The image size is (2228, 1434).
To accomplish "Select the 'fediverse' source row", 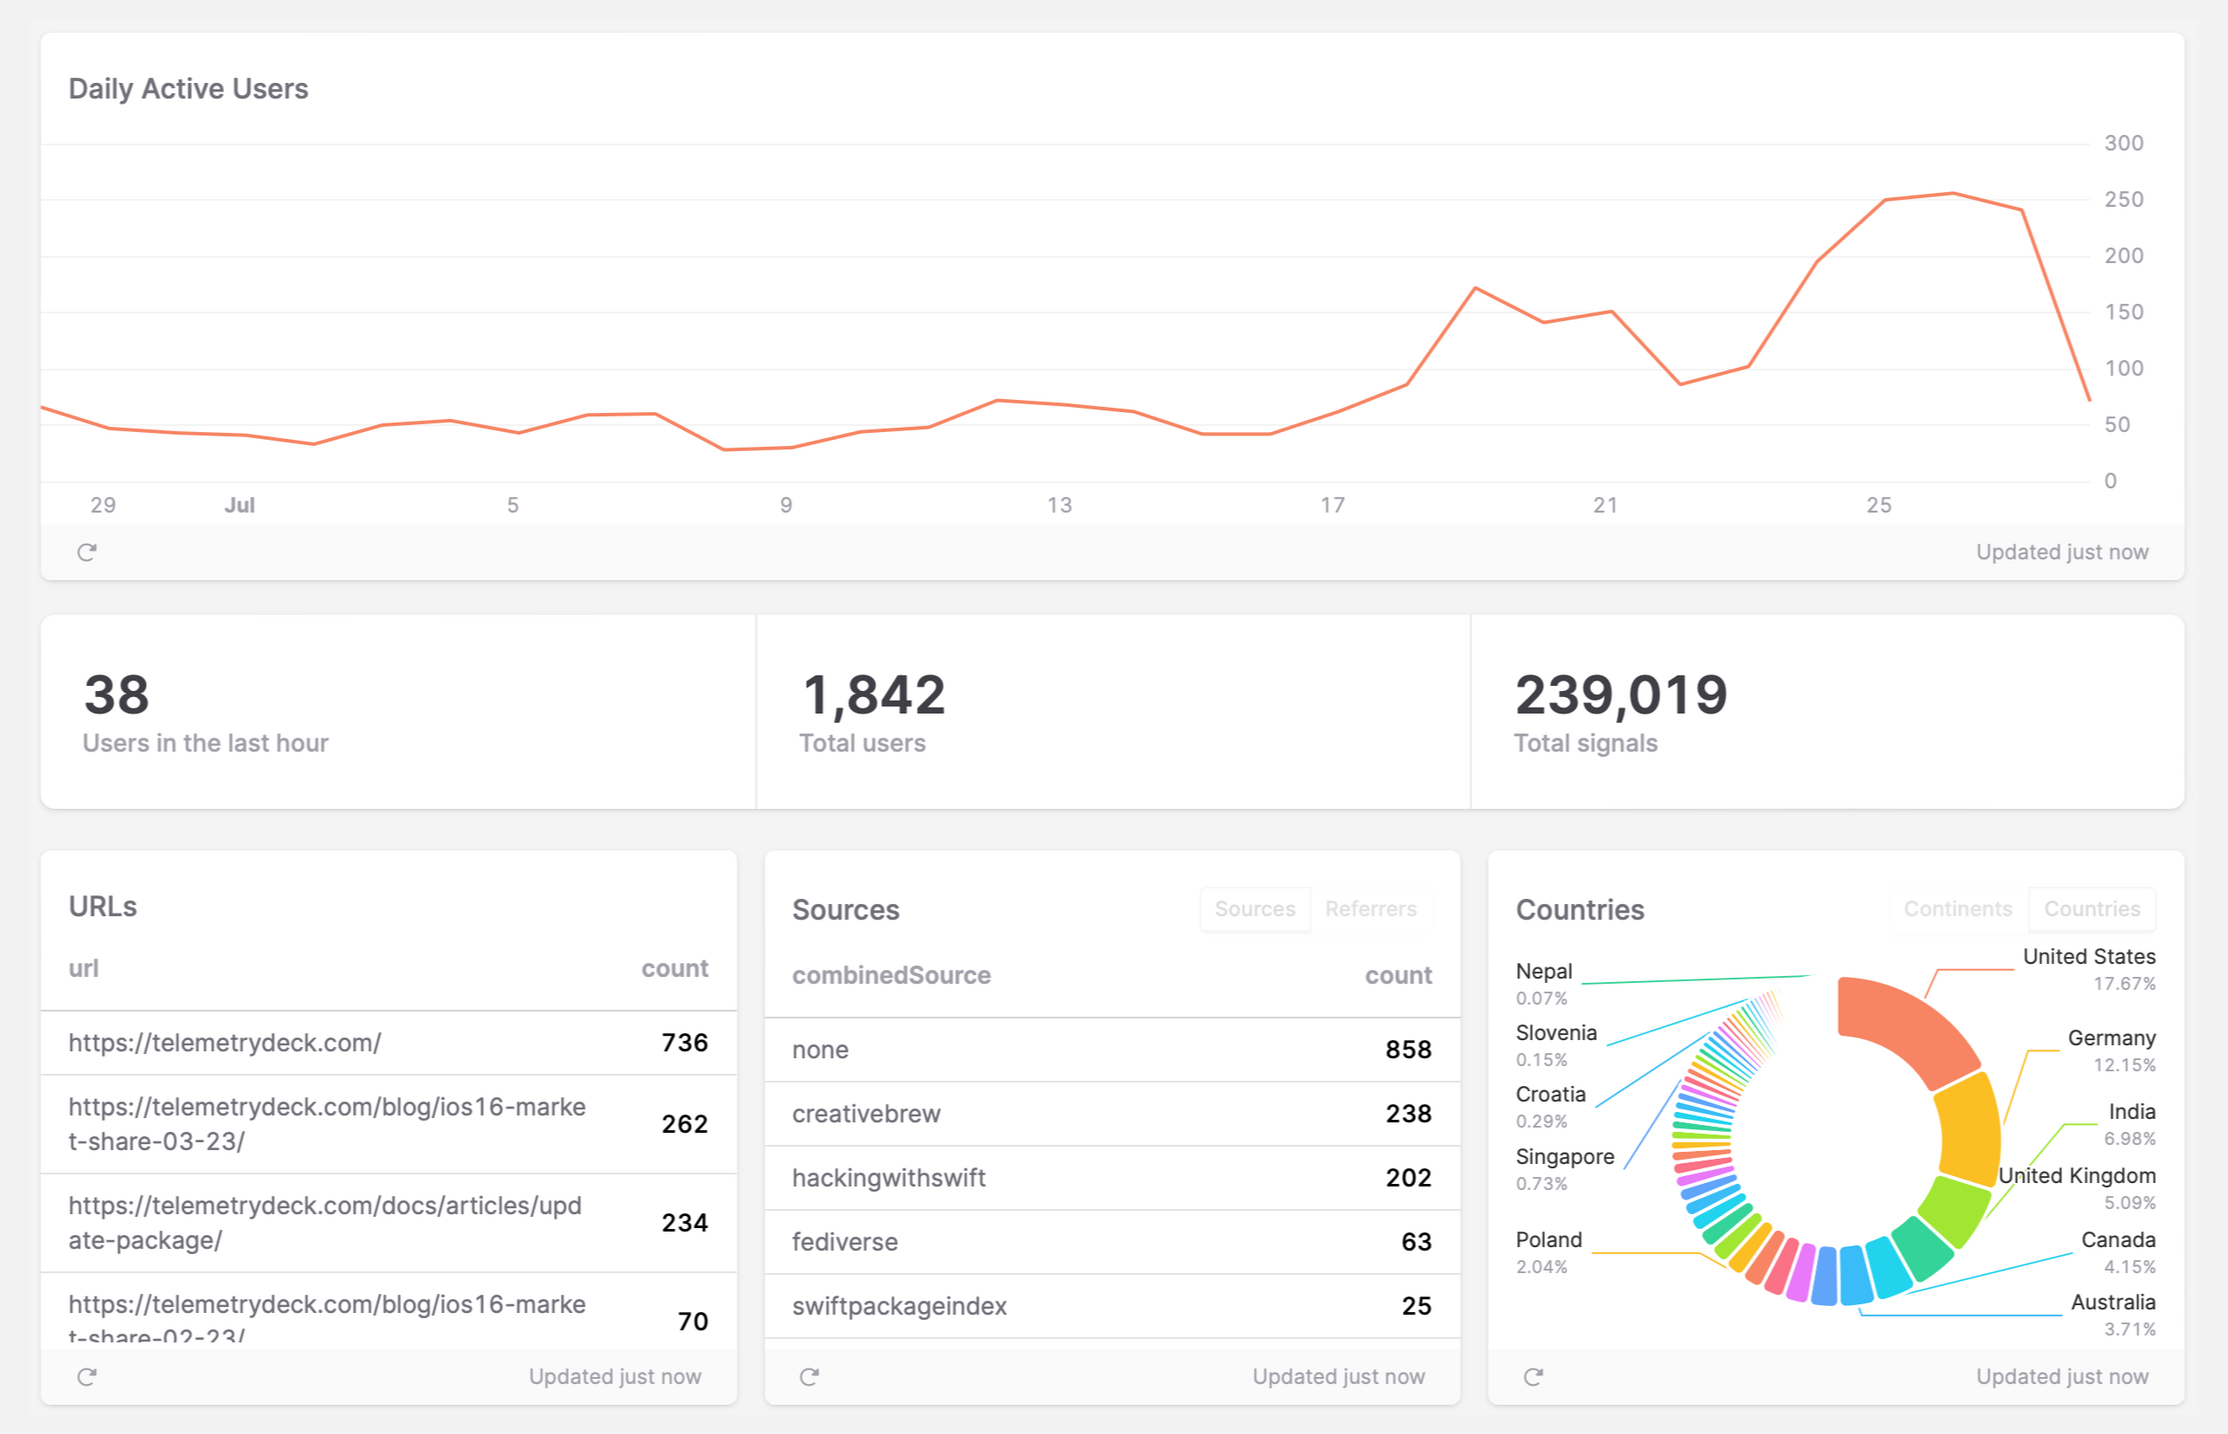I will 1112,1242.
